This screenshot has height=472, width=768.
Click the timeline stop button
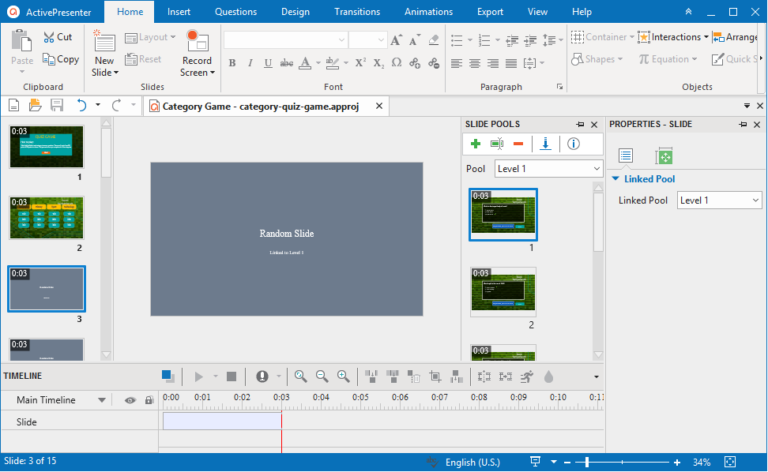(231, 377)
